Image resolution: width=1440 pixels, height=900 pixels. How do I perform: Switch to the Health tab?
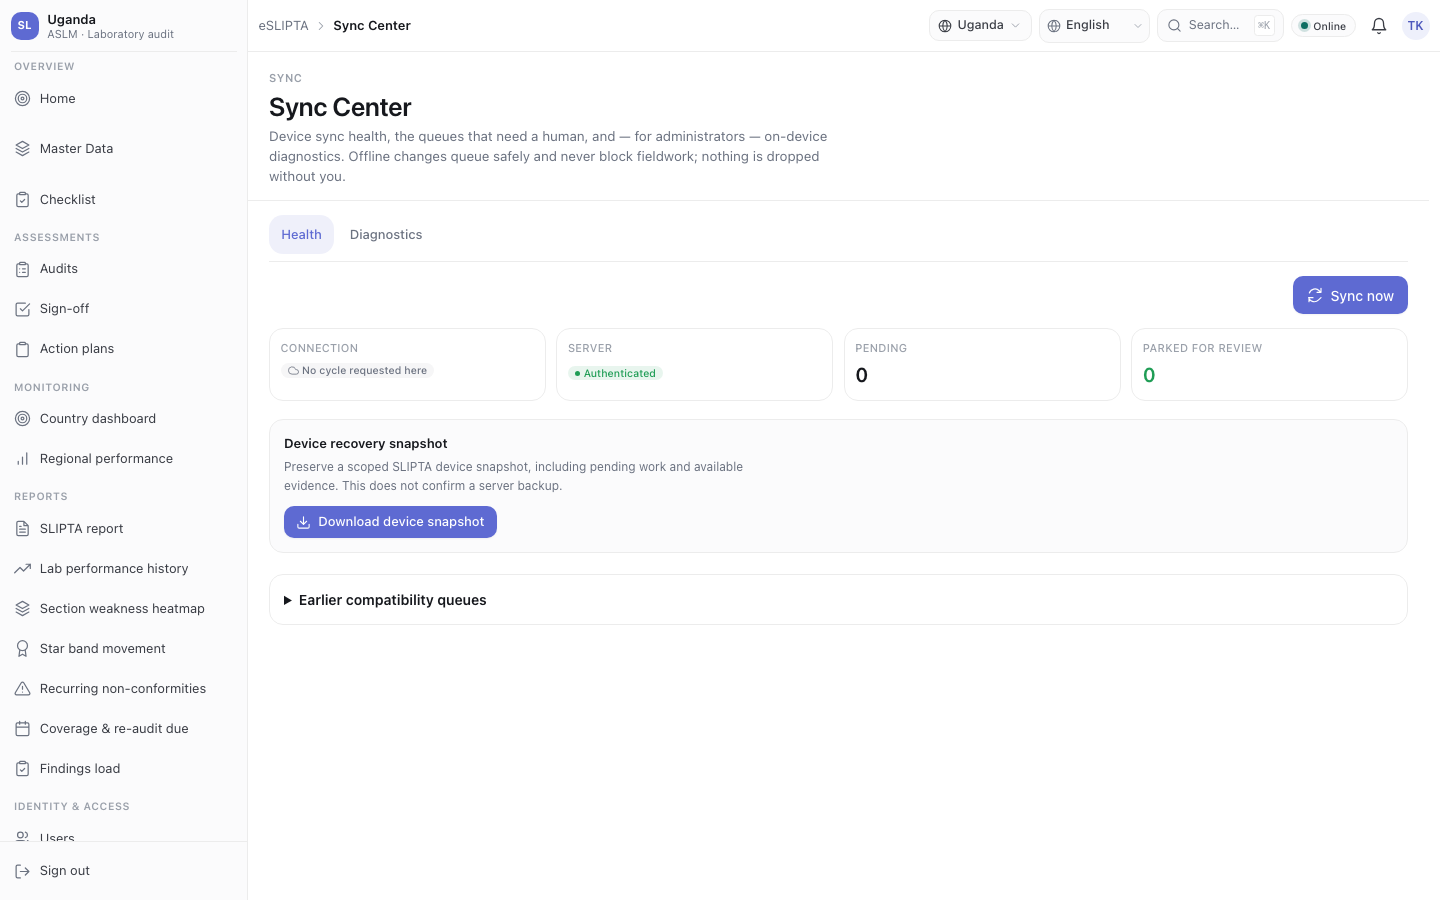pyautogui.click(x=301, y=234)
